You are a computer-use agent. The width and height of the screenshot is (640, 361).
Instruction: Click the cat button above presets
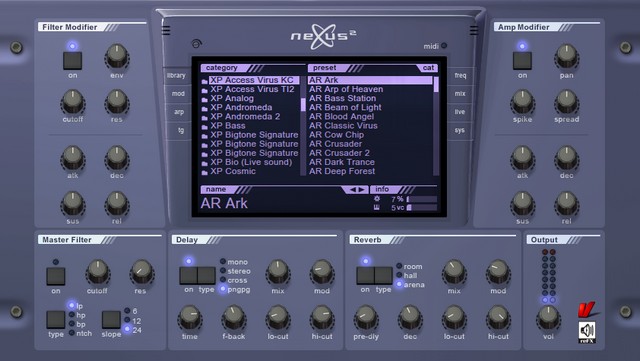tap(428, 68)
